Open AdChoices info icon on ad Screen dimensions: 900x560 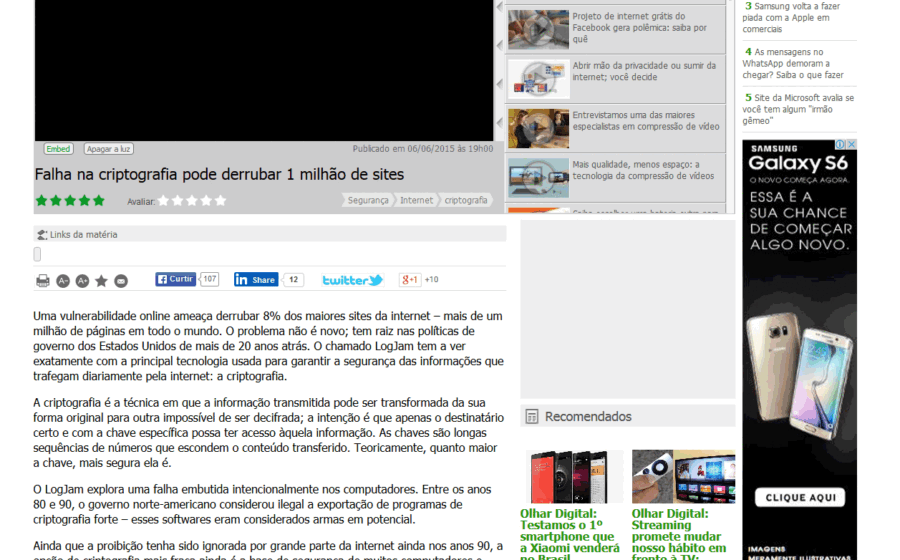(x=840, y=145)
